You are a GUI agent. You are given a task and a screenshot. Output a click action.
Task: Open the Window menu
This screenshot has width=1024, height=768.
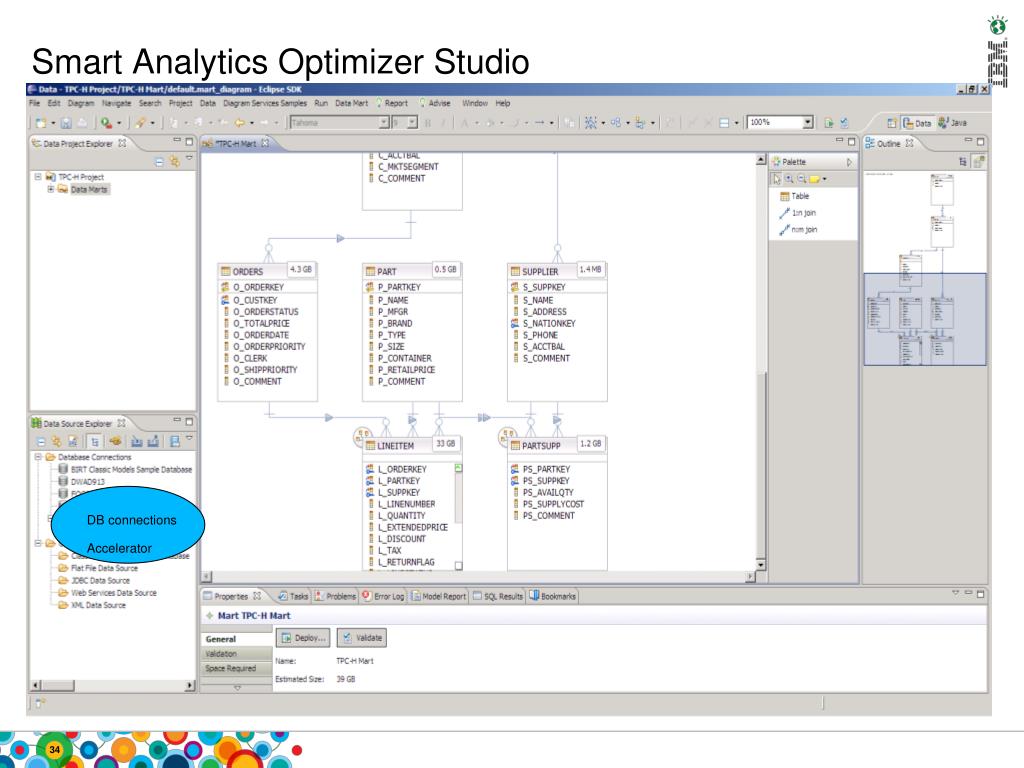475,103
